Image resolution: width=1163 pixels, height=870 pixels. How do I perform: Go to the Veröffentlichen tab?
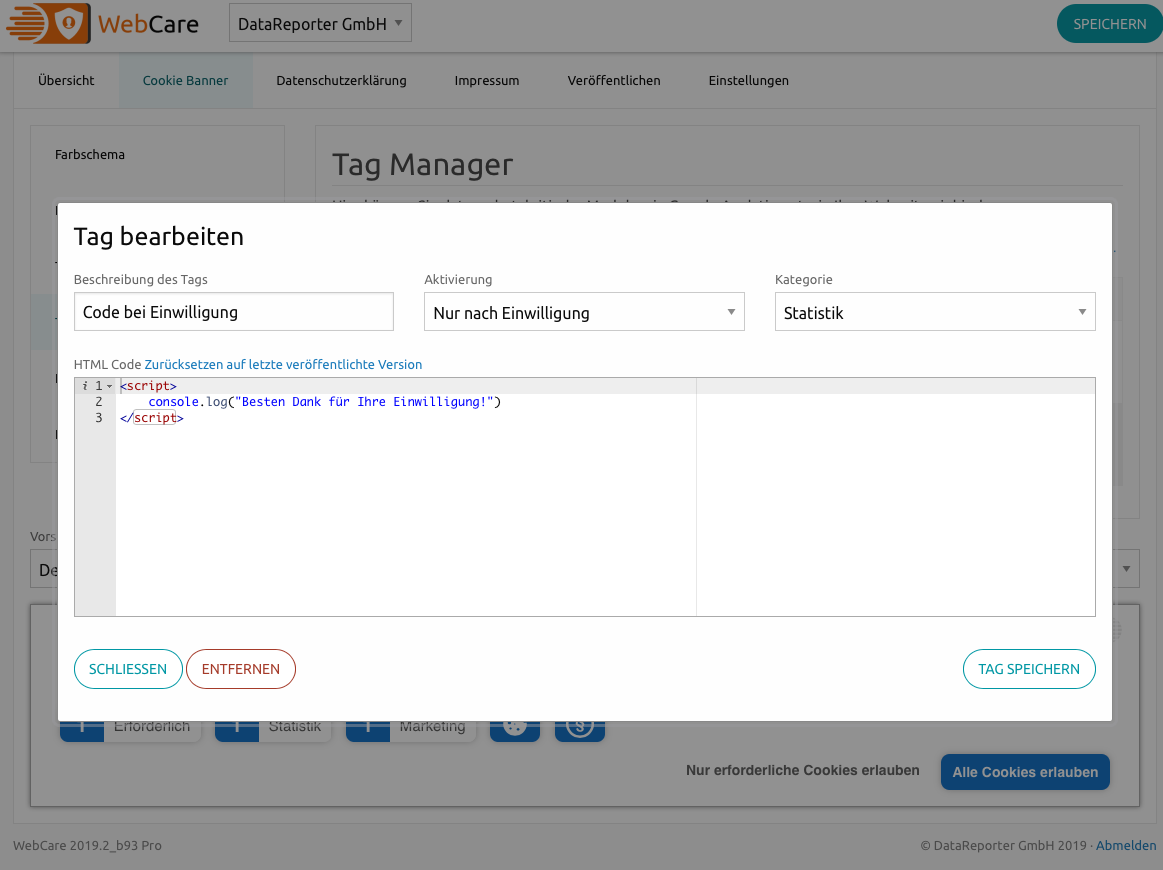[x=614, y=81]
